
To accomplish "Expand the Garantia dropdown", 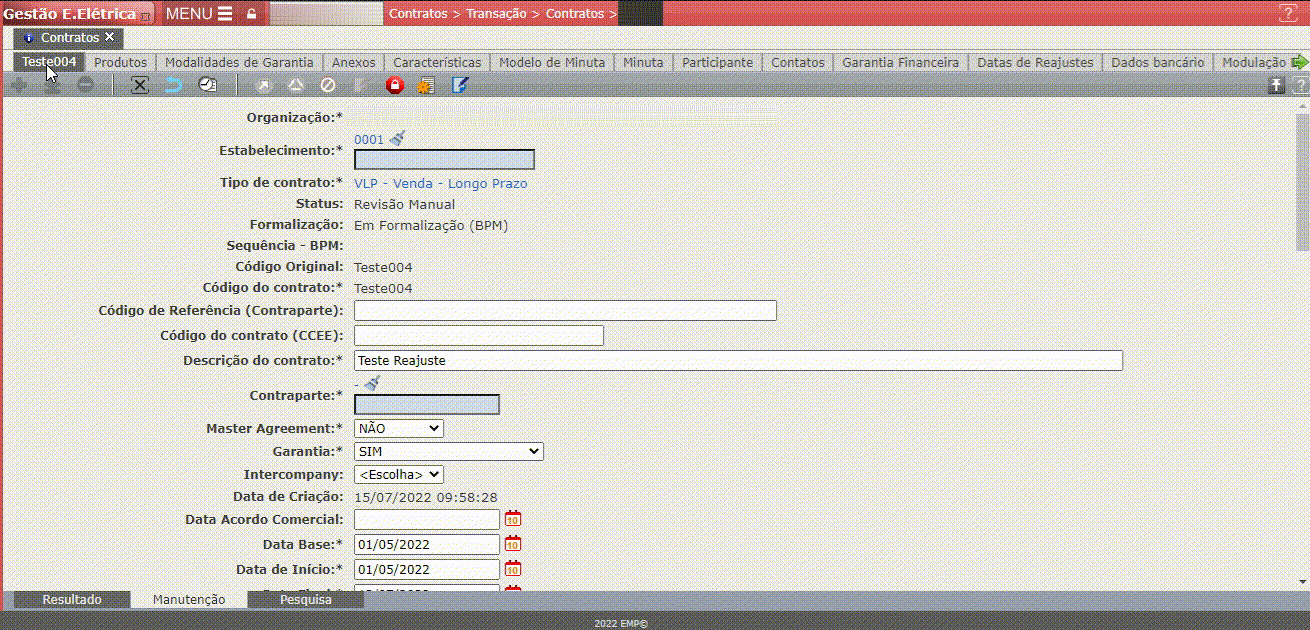I will coord(448,452).
